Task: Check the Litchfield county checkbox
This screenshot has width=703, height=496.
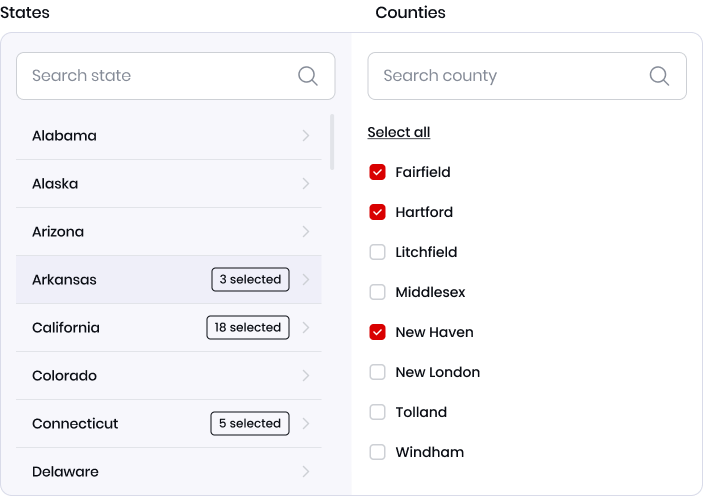Action: pos(378,252)
